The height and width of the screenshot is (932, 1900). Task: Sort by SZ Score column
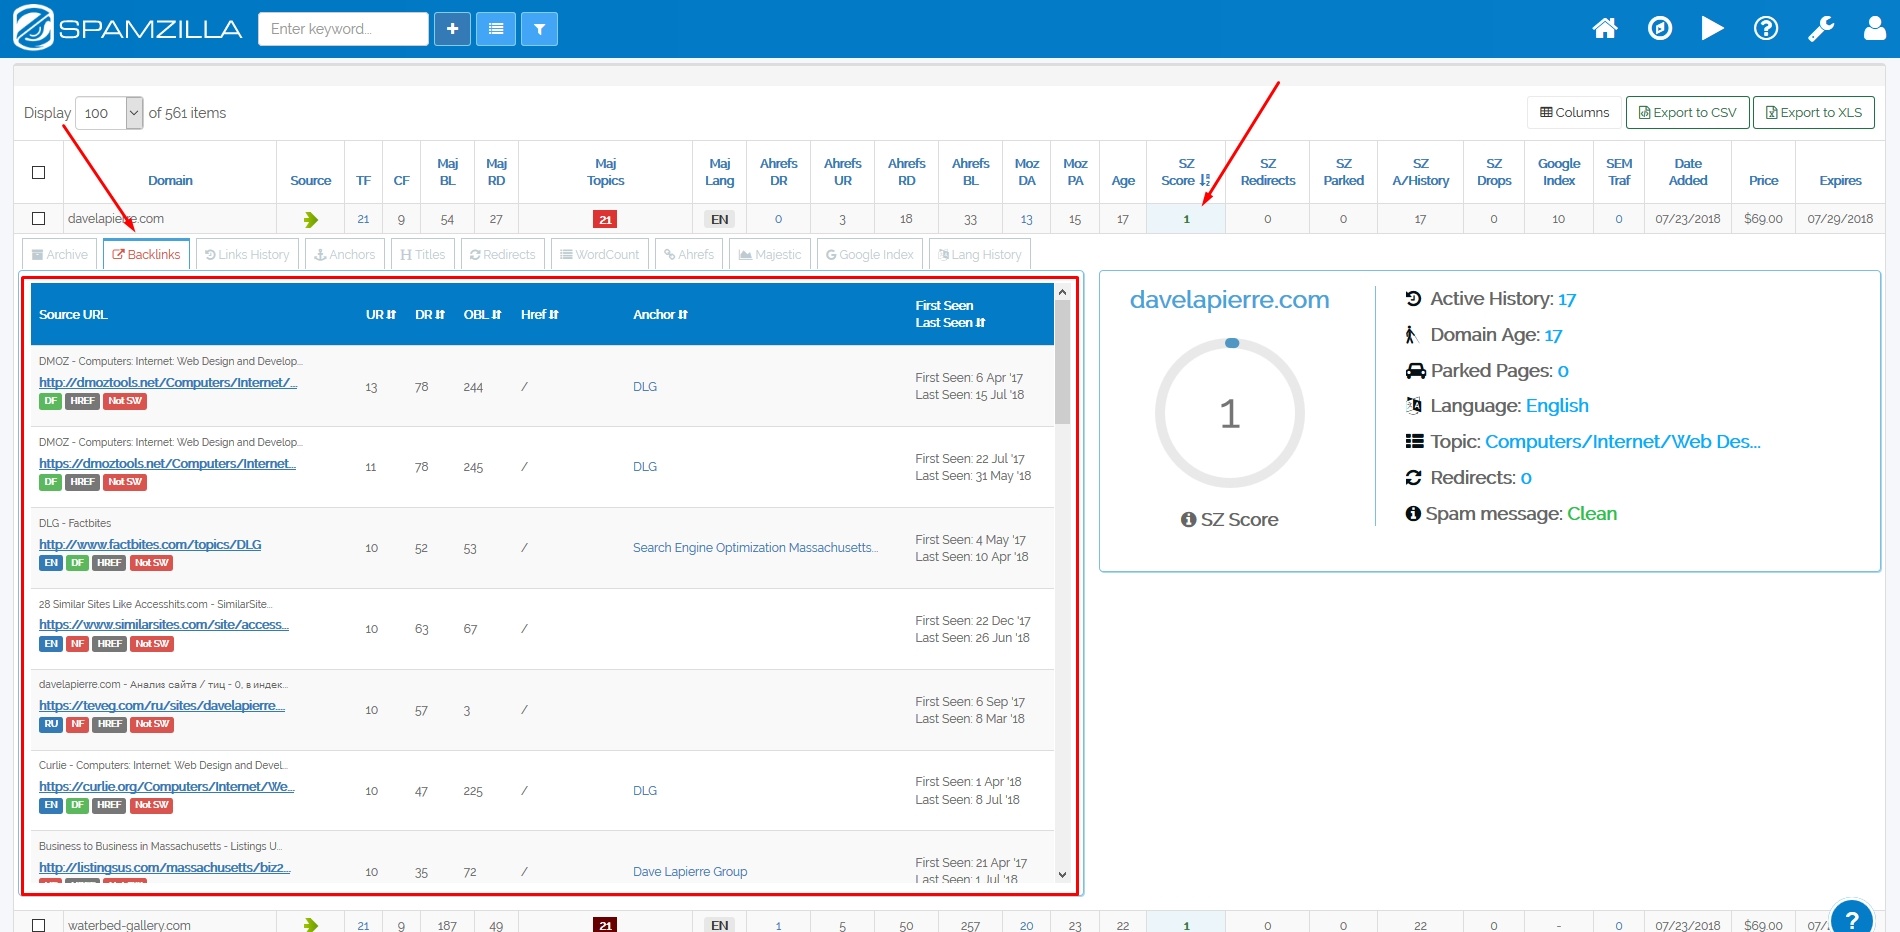[x=1186, y=172]
